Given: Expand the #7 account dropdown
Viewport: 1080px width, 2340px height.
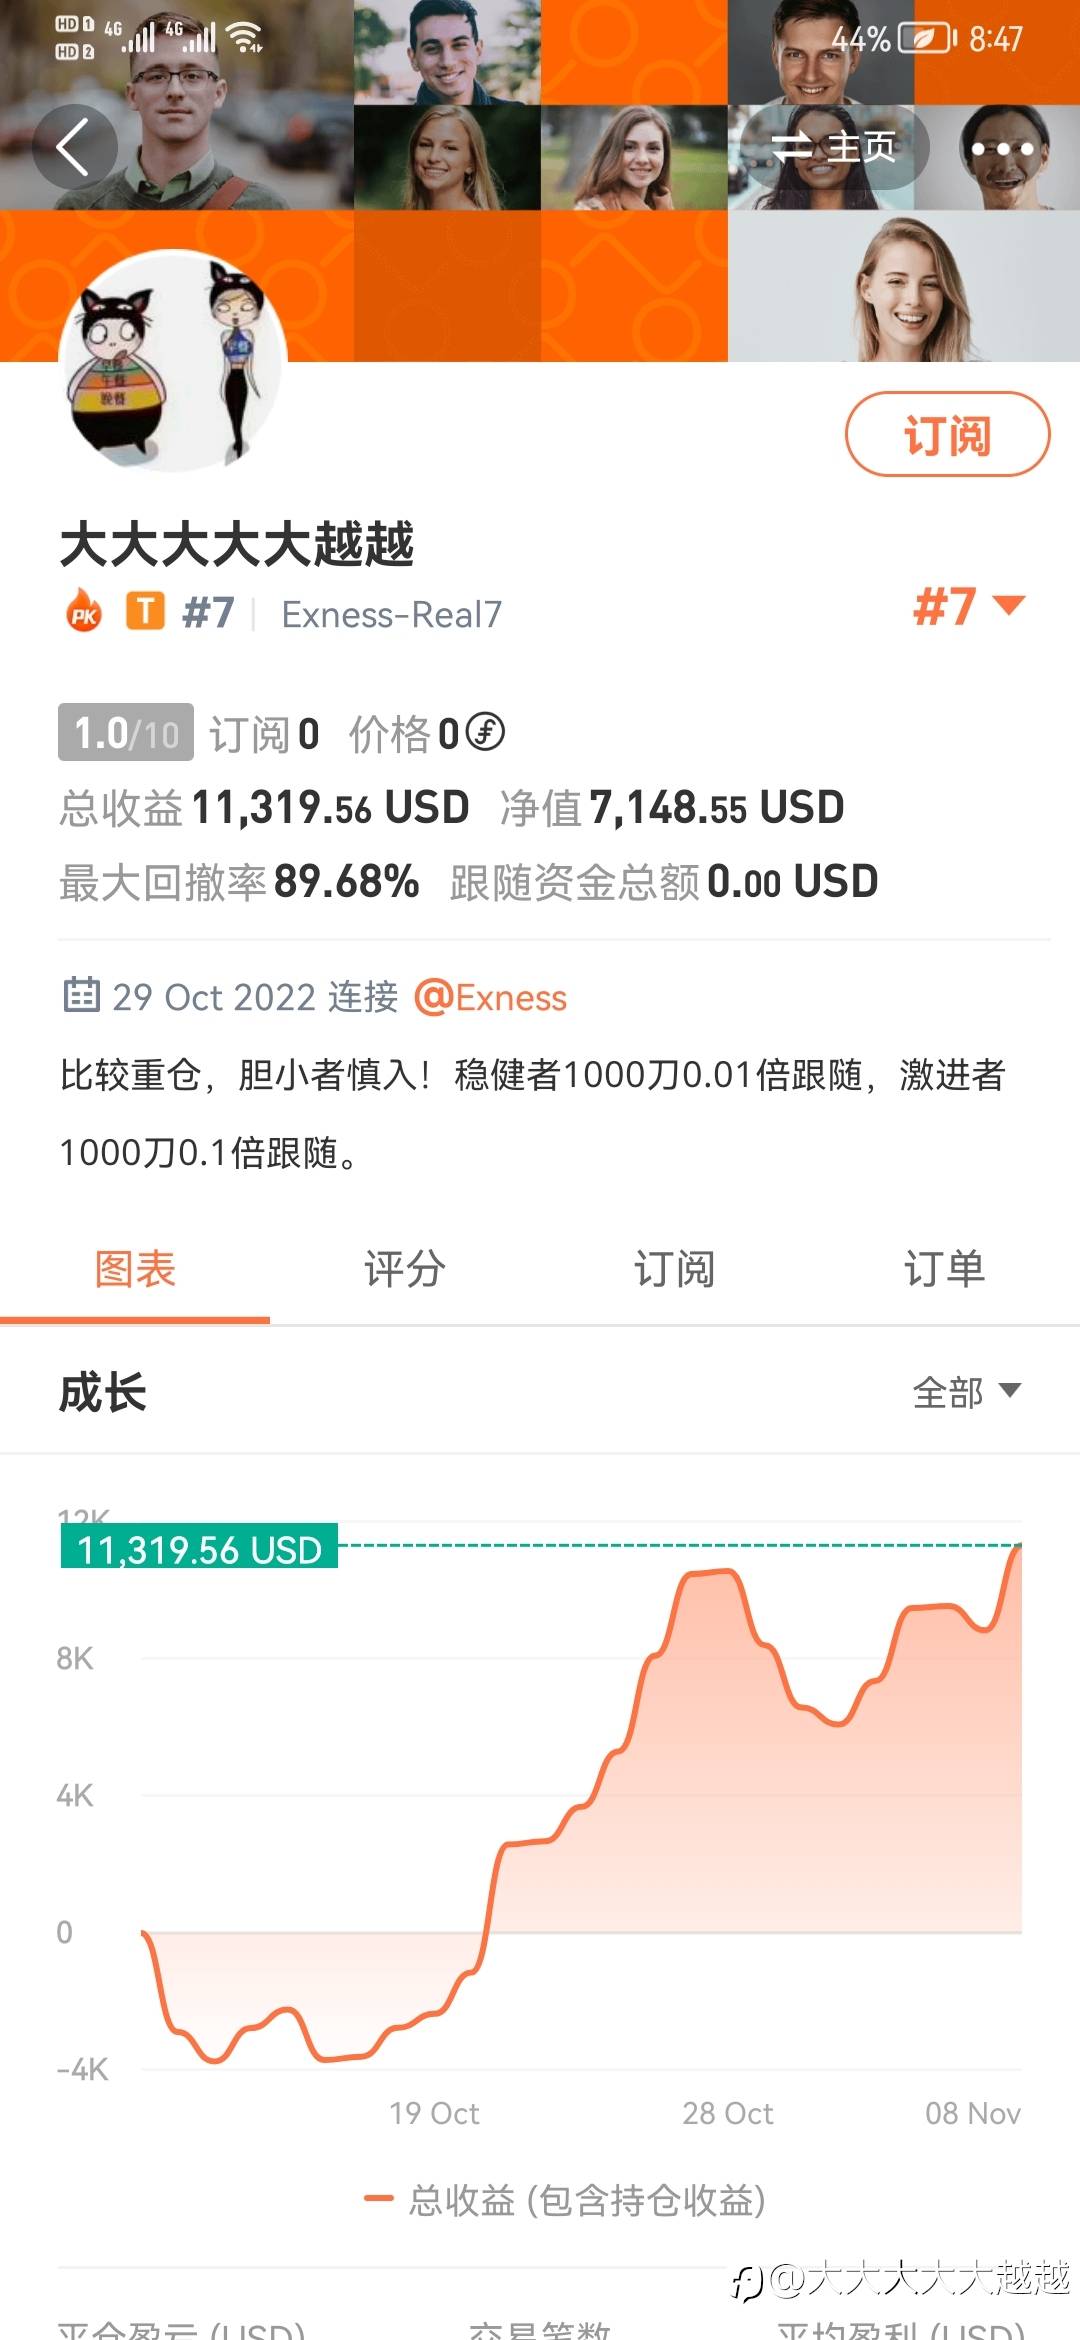Looking at the screenshot, I should 968,607.
